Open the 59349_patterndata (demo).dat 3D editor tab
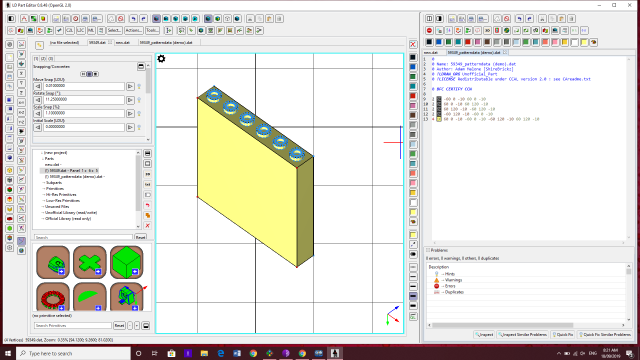640x360 pixels. (166, 42)
